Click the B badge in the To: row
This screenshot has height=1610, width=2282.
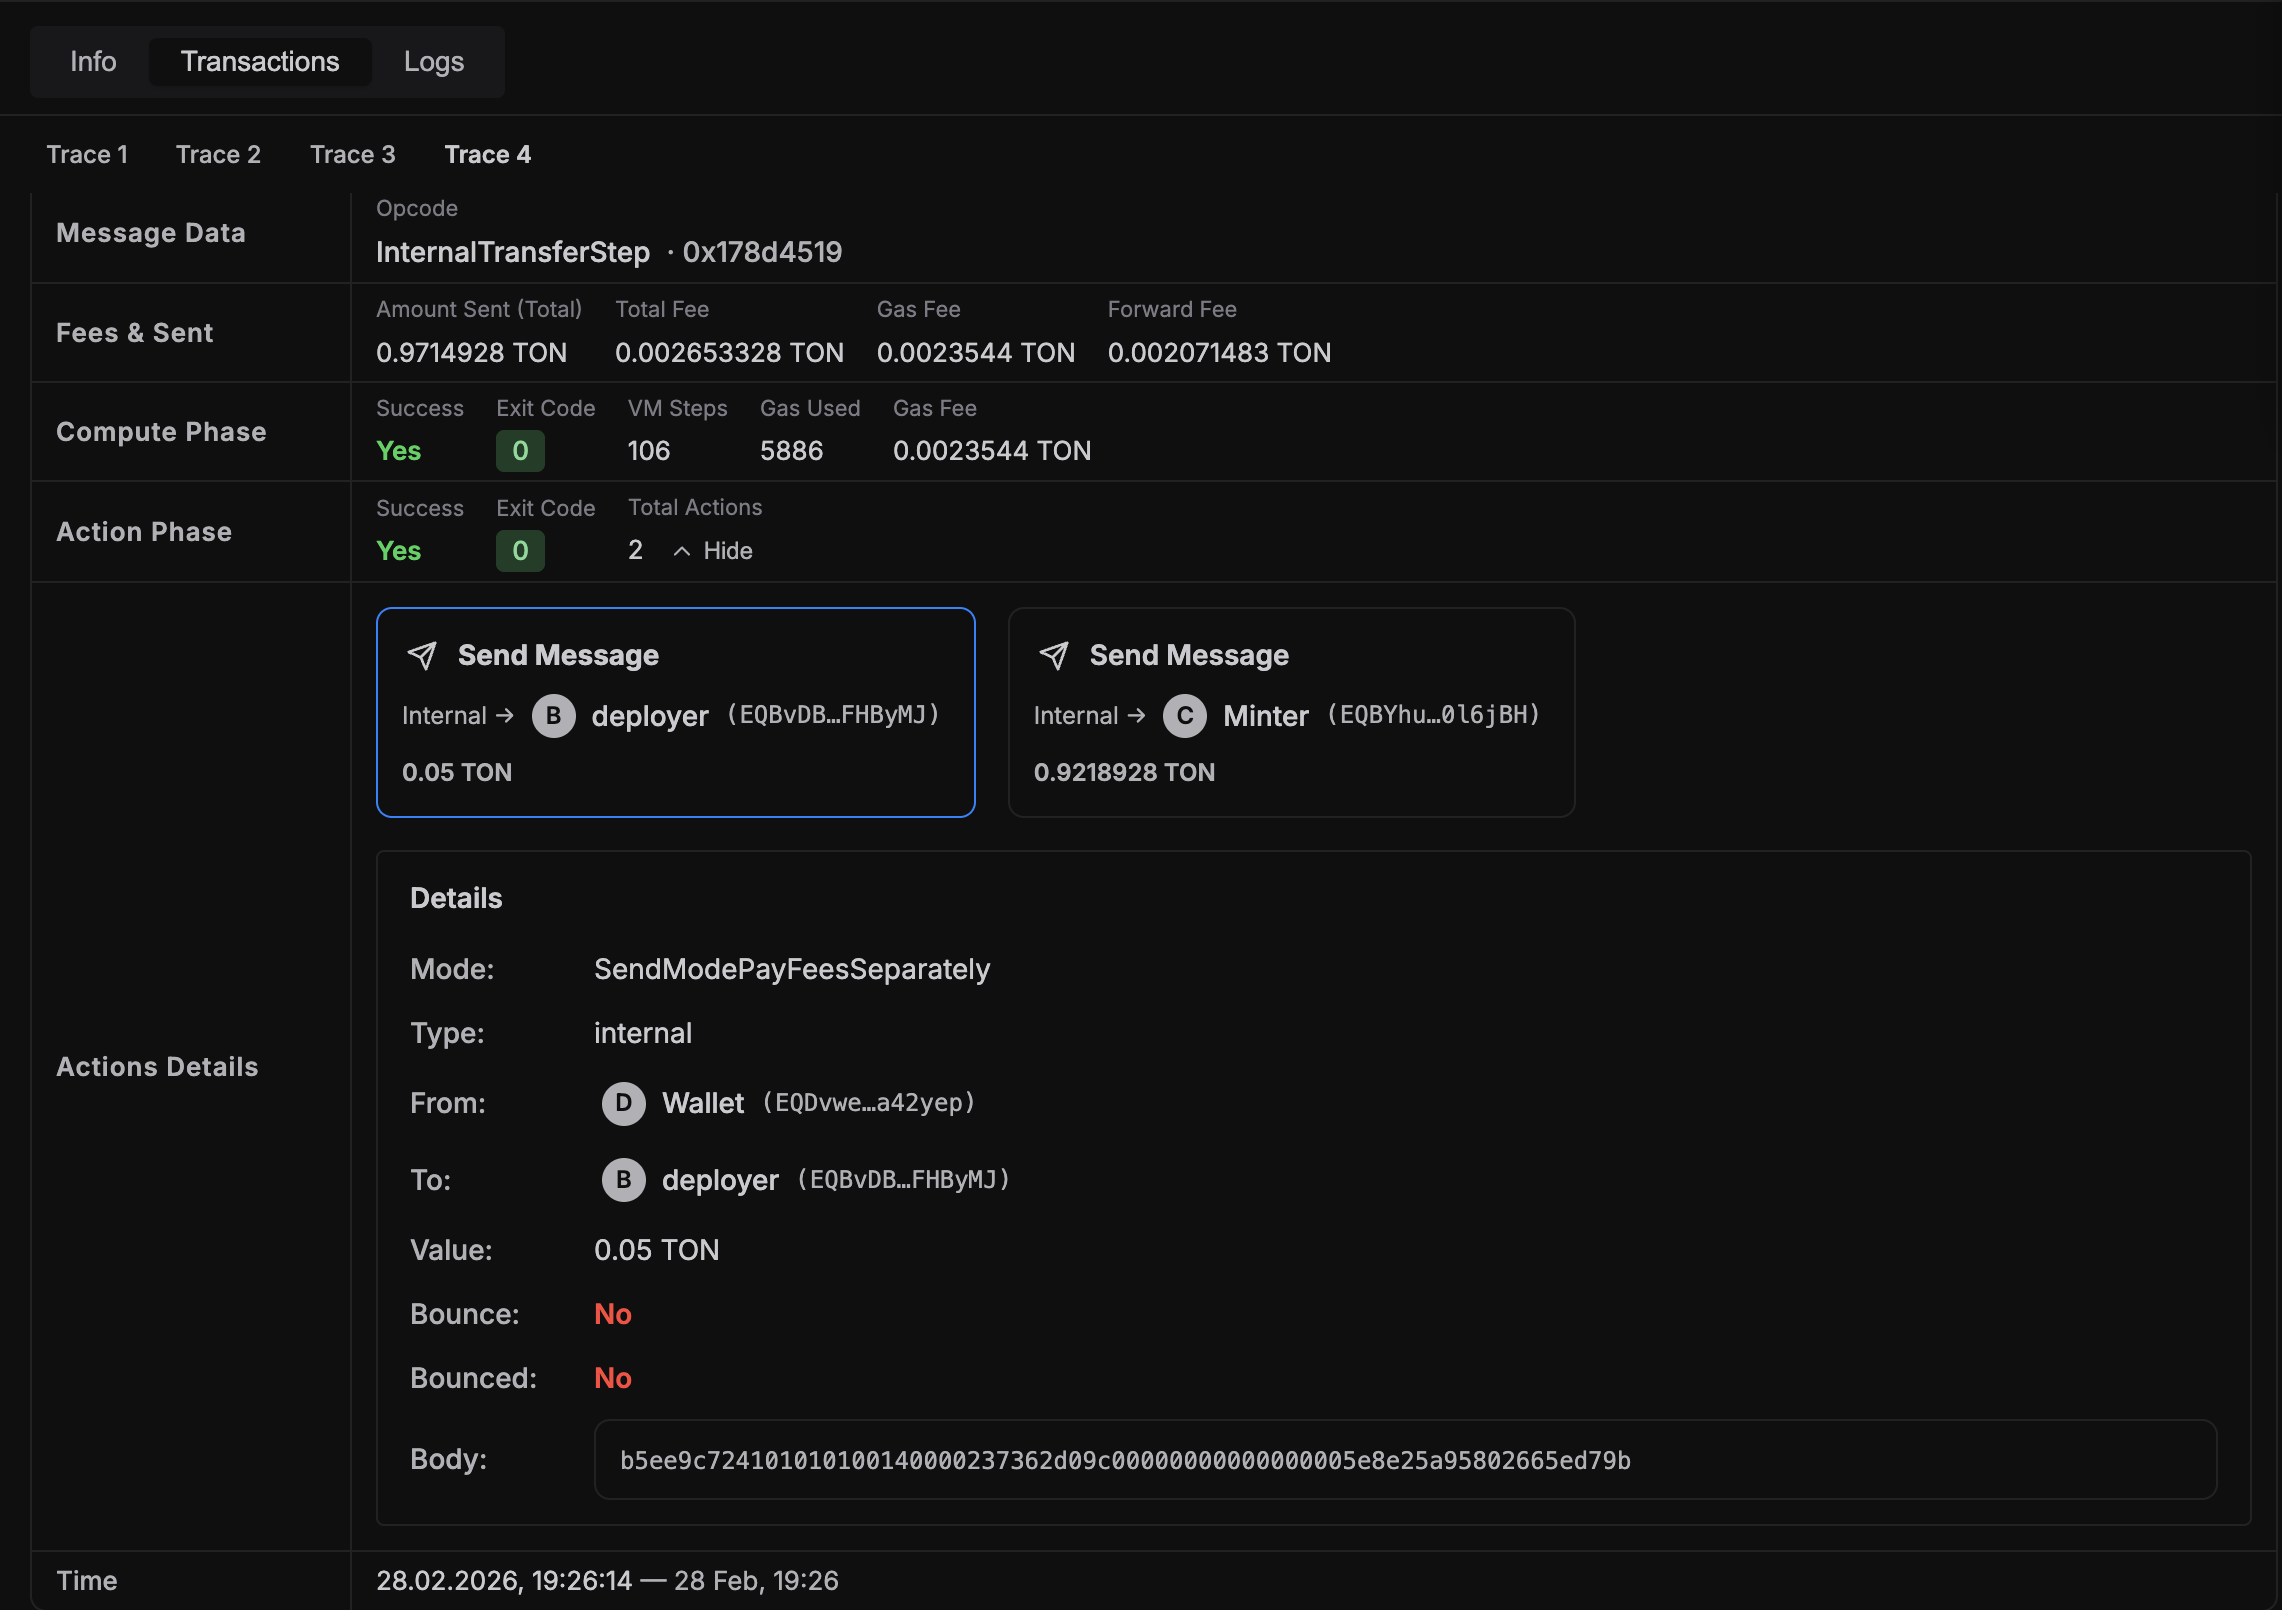[623, 1180]
